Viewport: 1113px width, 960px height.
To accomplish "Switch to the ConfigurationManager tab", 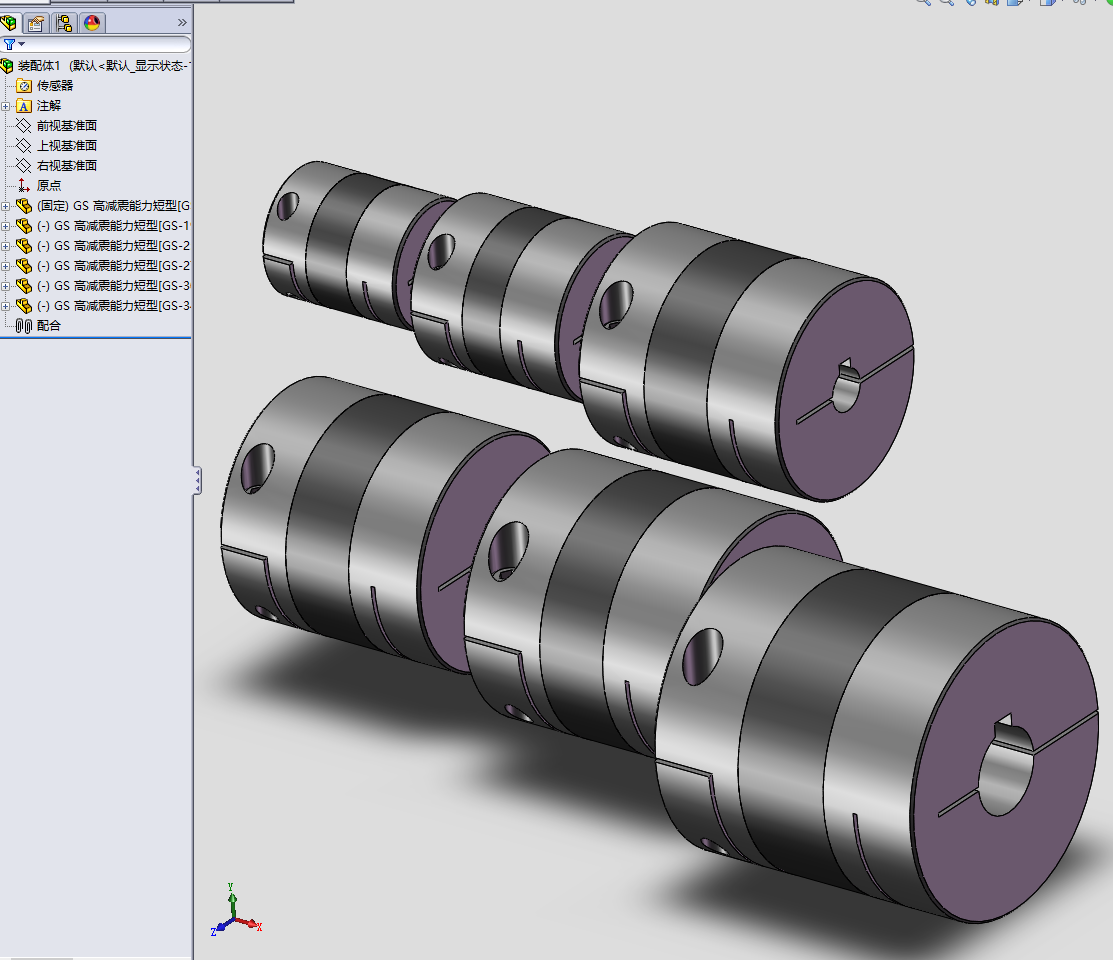I will tap(64, 23).
